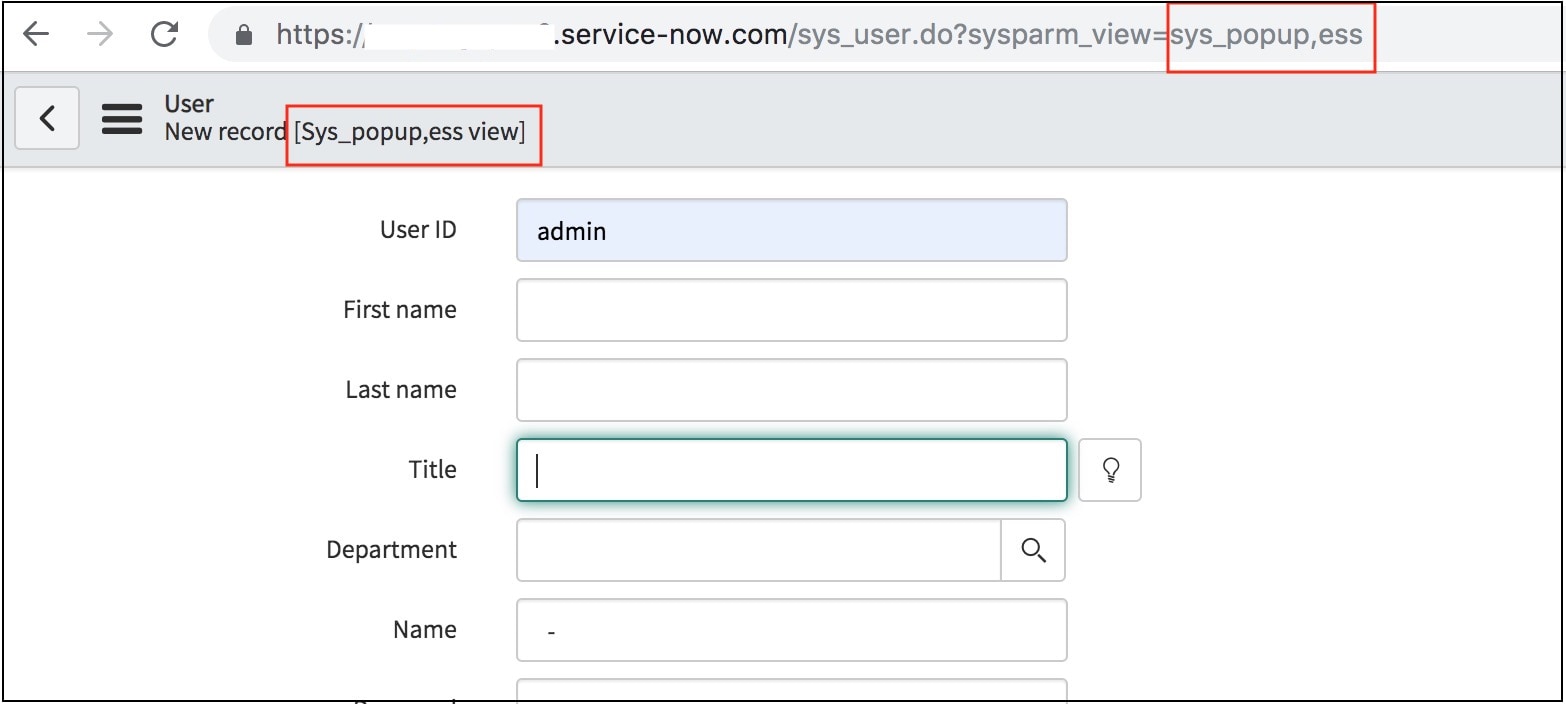Click the New record header text

coord(226,131)
